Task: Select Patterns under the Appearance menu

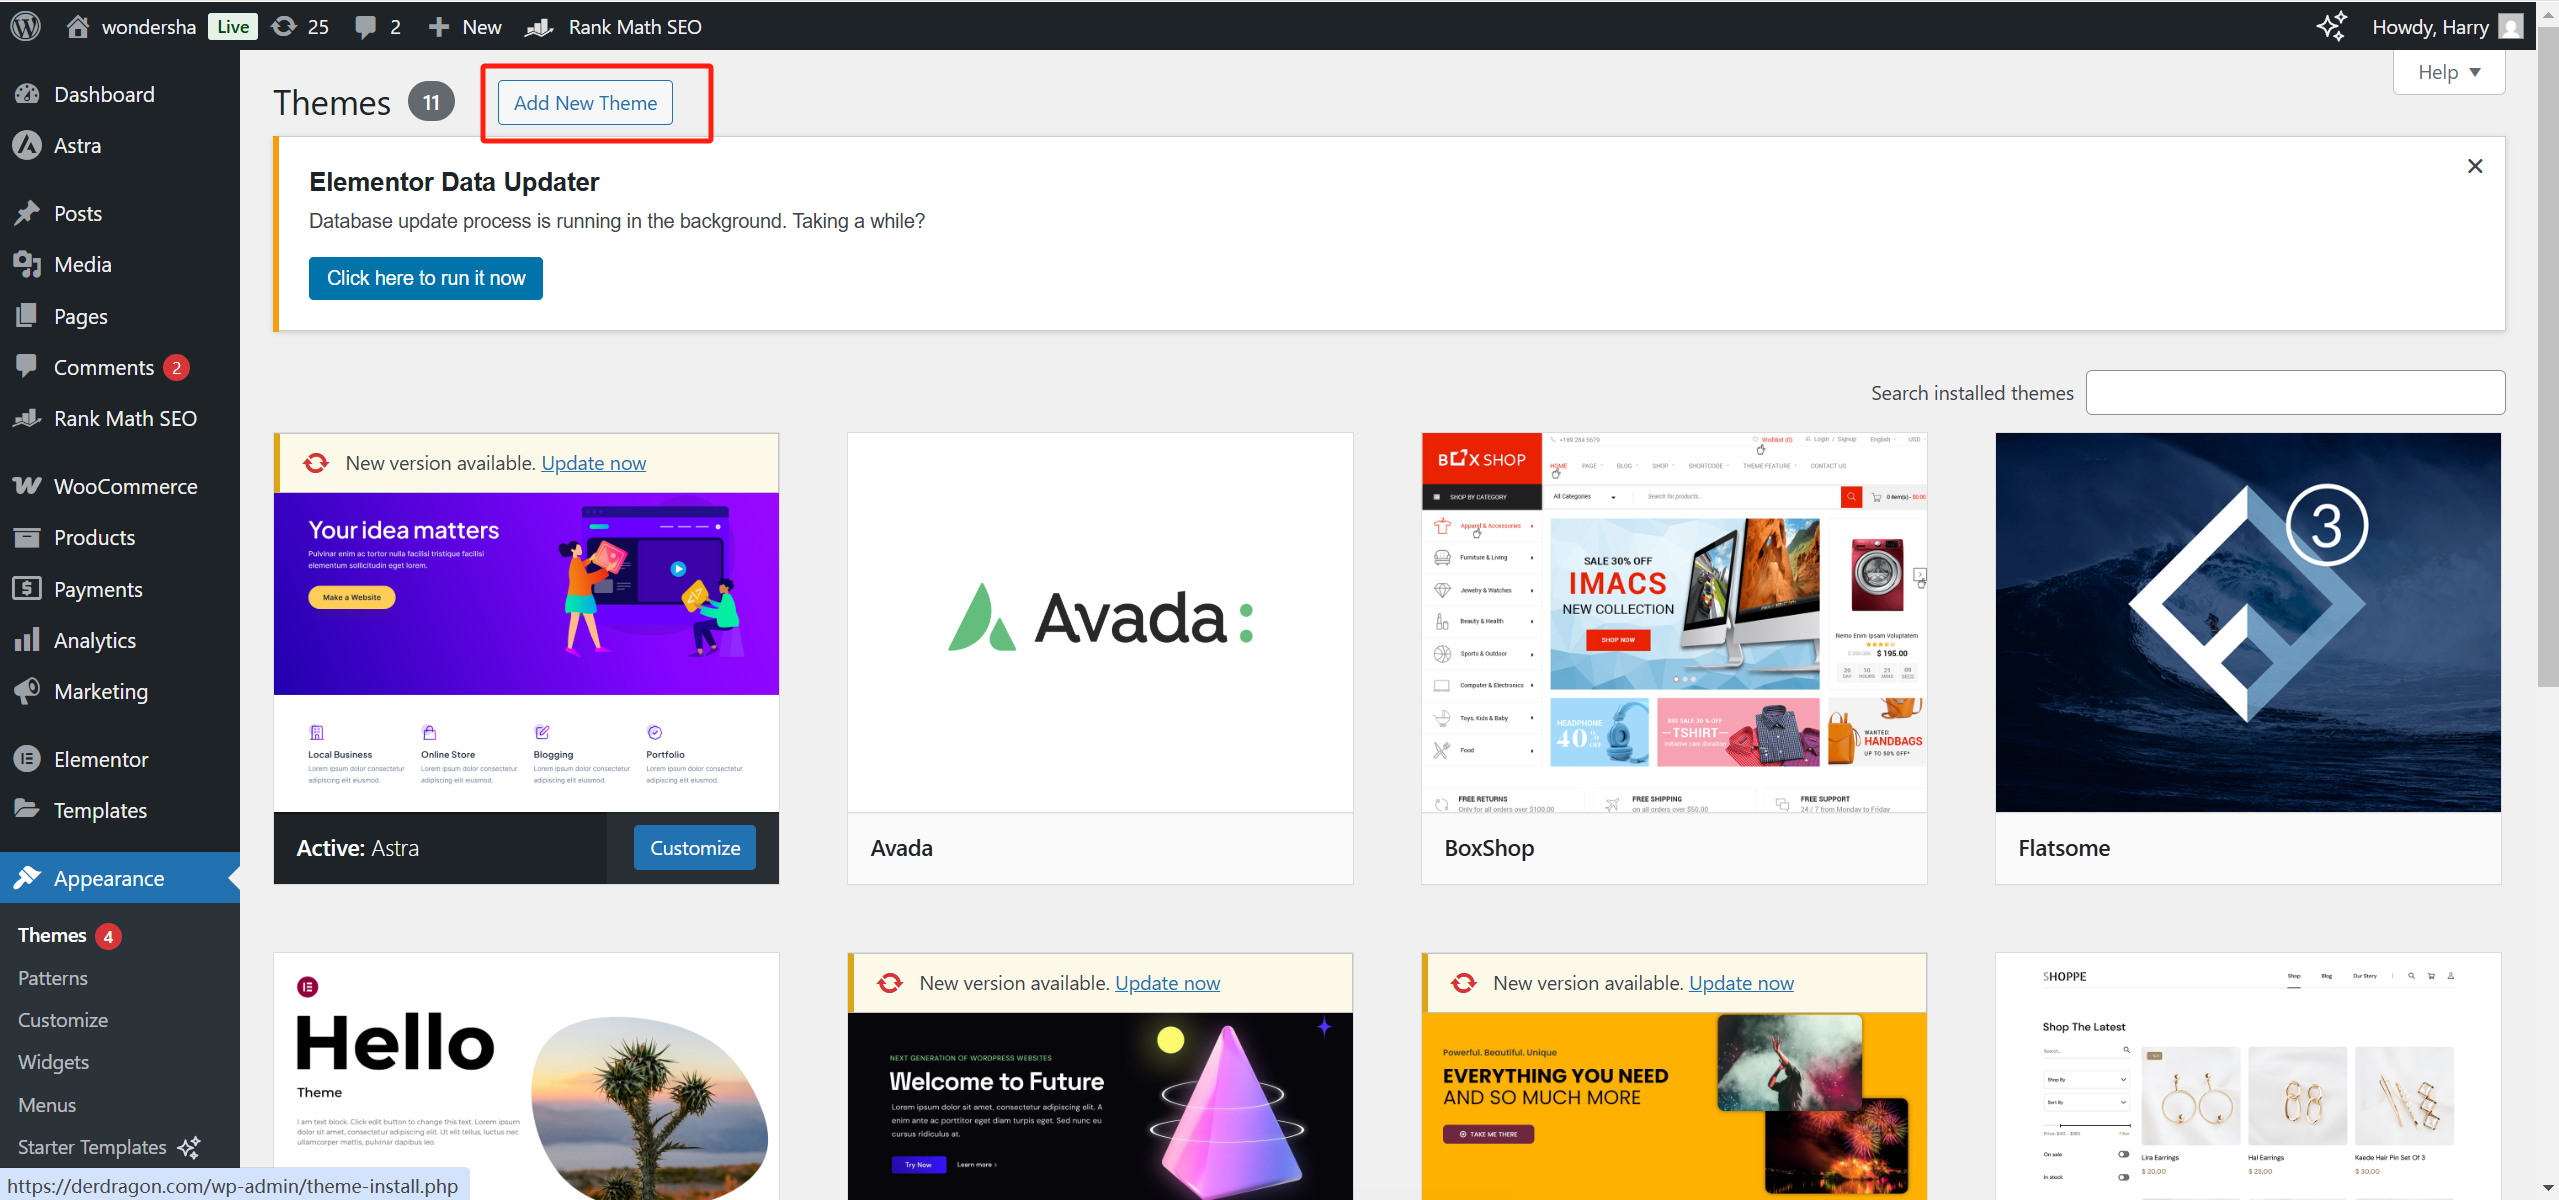Action: (x=52, y=977)
